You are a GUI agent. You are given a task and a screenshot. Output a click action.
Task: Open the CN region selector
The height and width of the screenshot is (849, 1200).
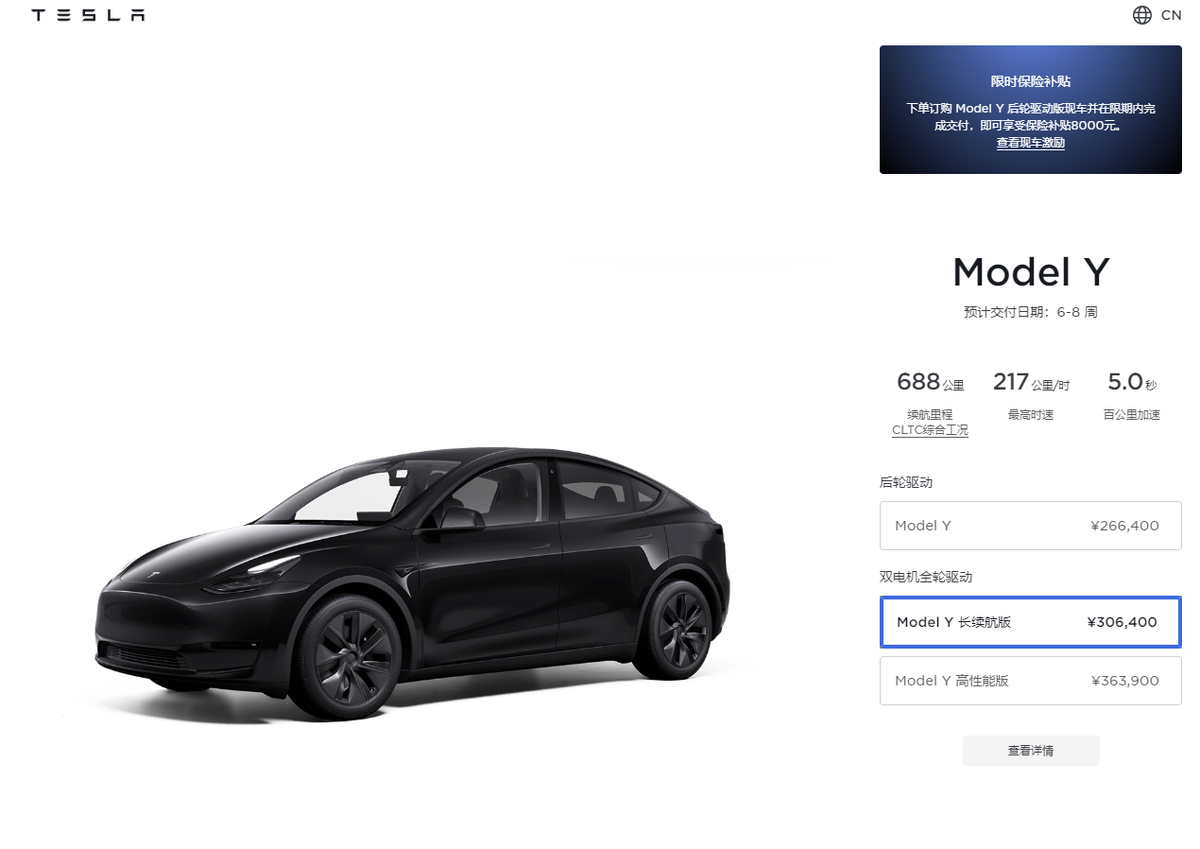[x=1171, y=15]
